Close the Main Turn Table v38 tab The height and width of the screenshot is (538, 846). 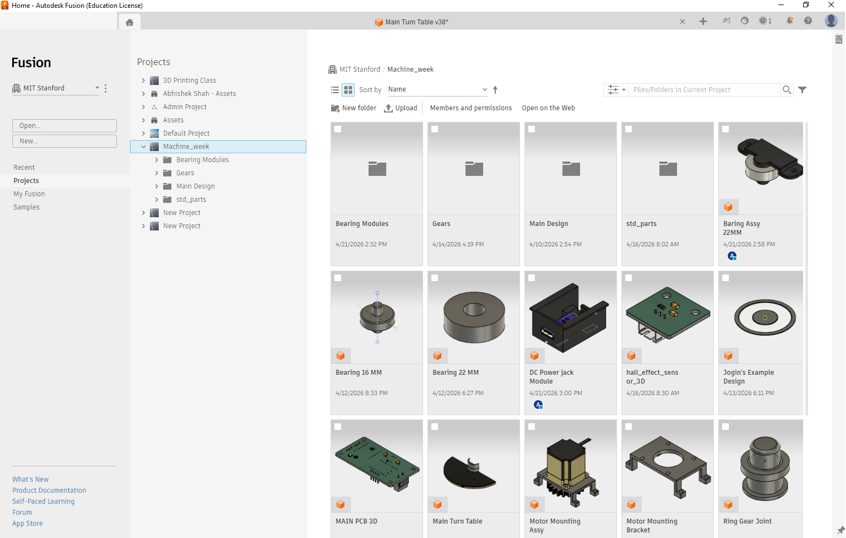coord(683,22)
